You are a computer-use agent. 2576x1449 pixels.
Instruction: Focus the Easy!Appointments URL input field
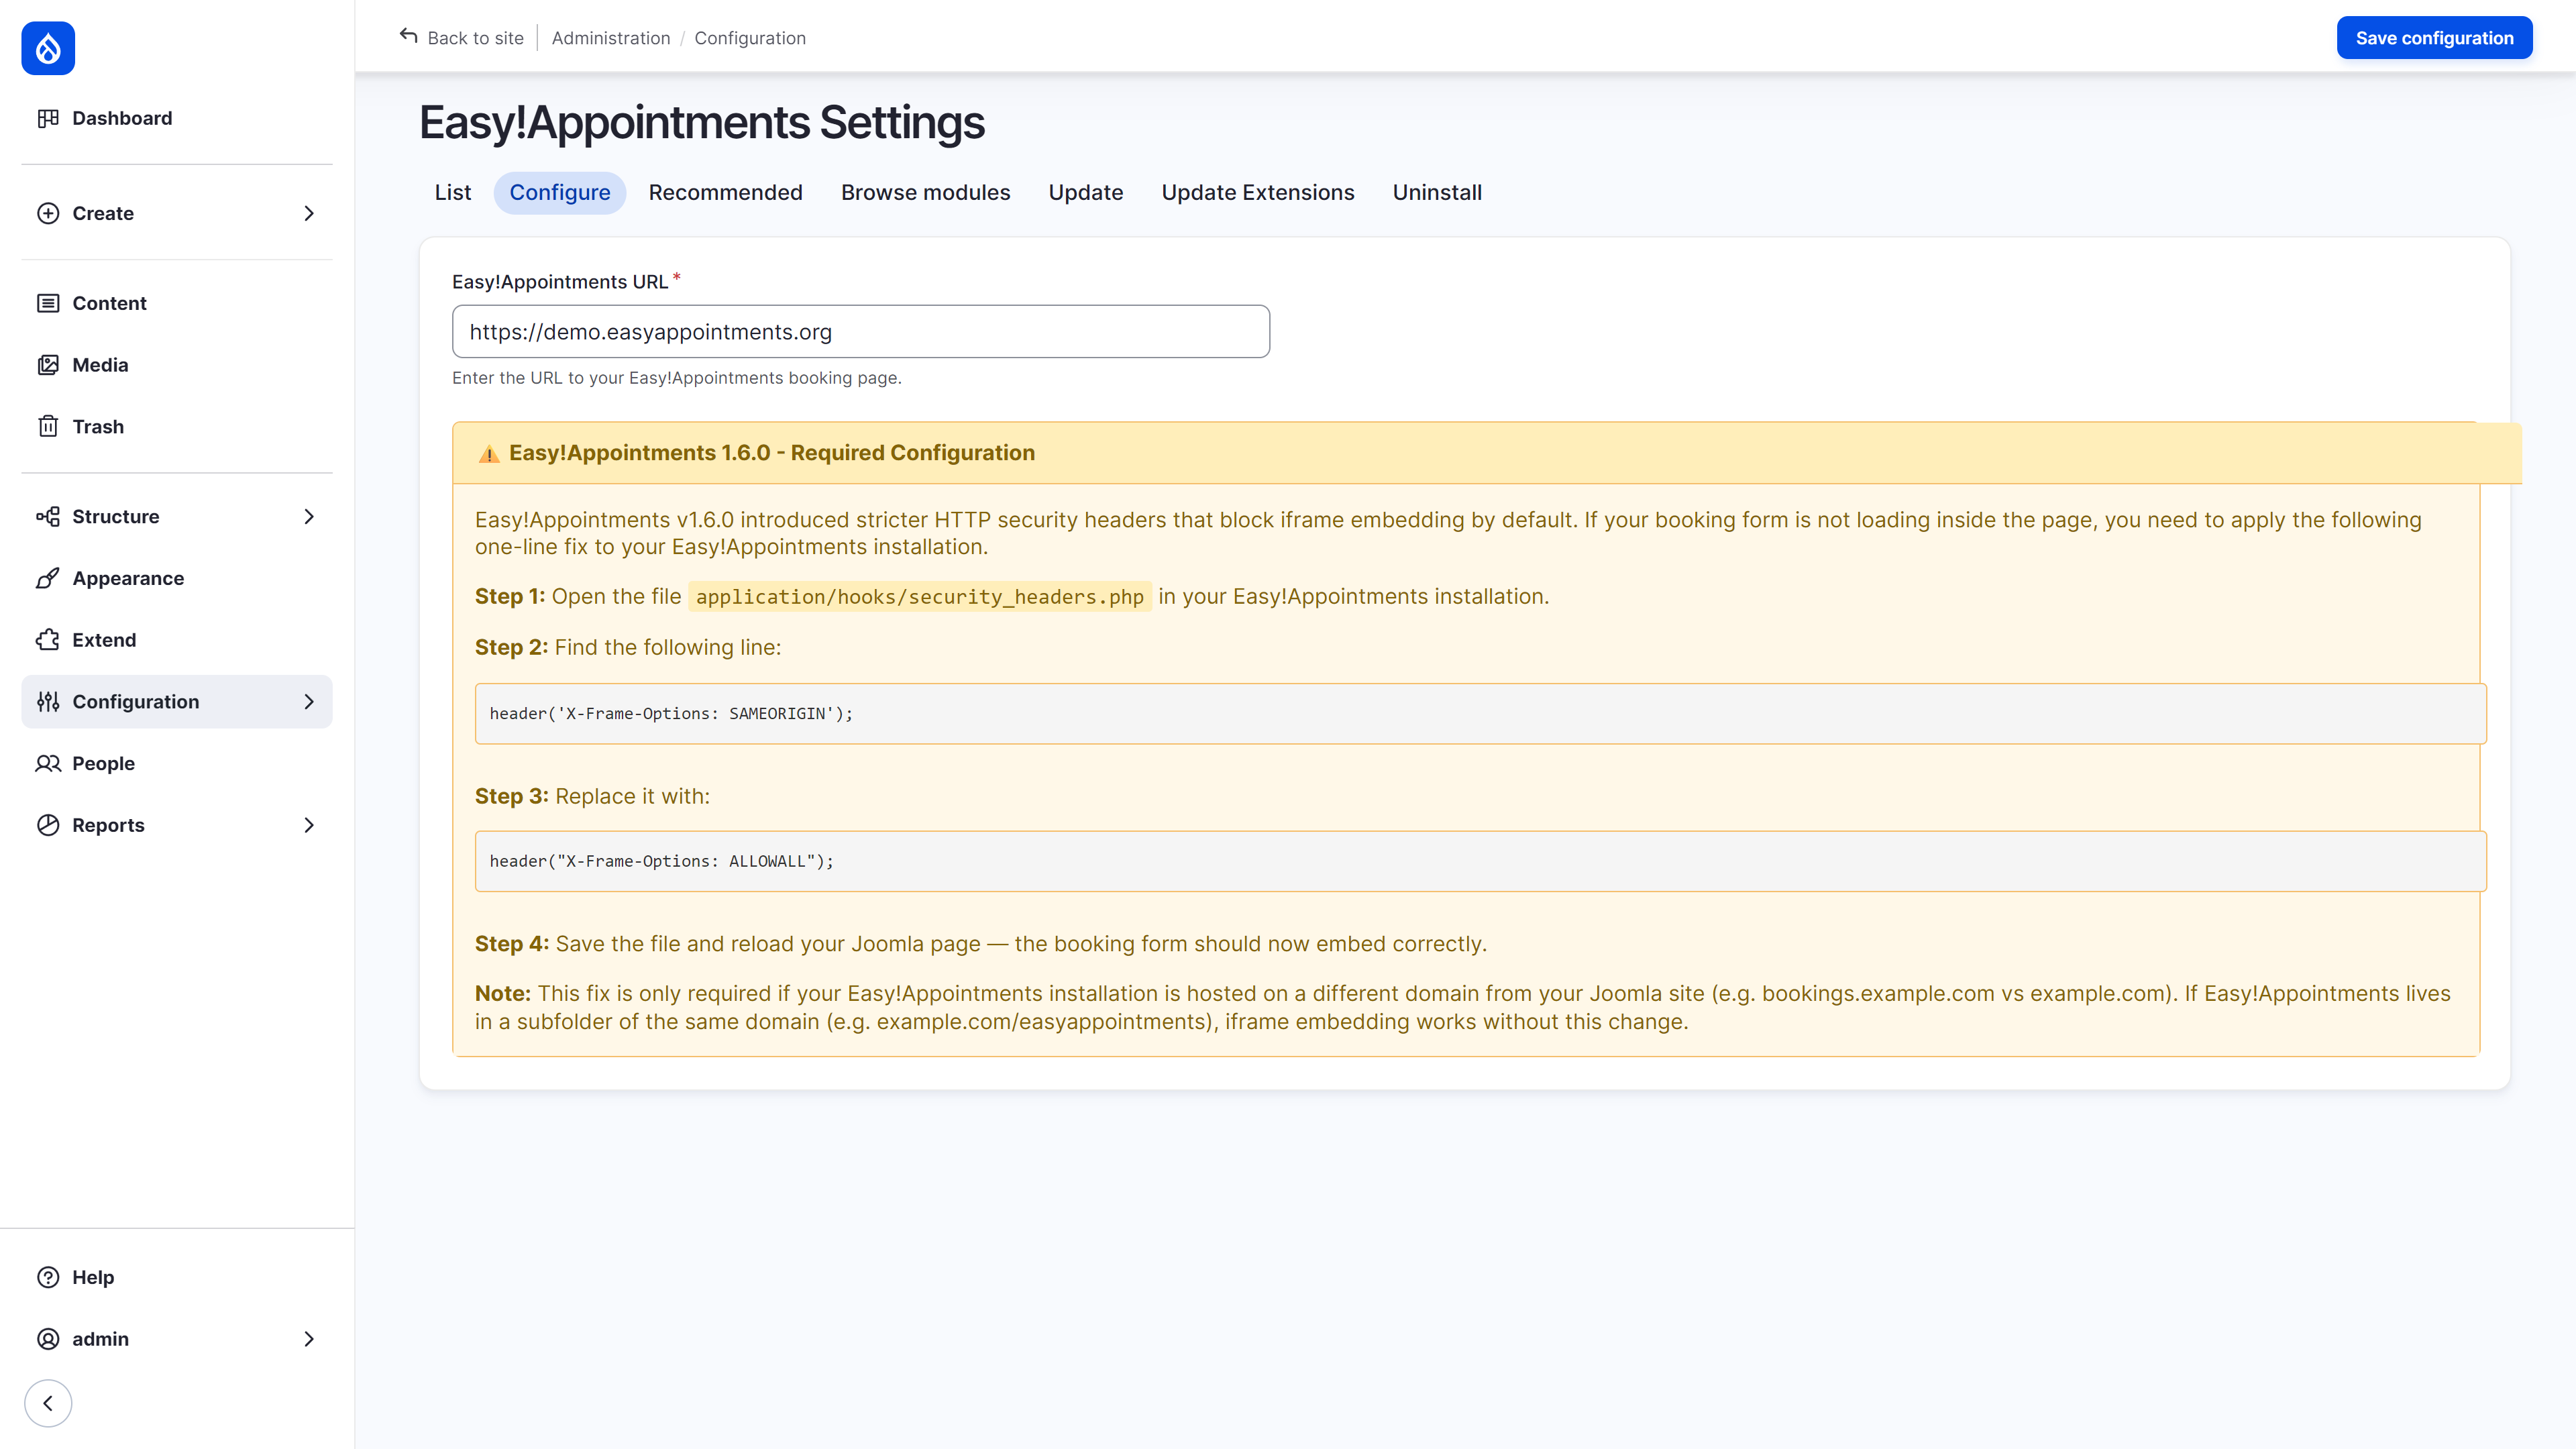click(x=861, y=332)
